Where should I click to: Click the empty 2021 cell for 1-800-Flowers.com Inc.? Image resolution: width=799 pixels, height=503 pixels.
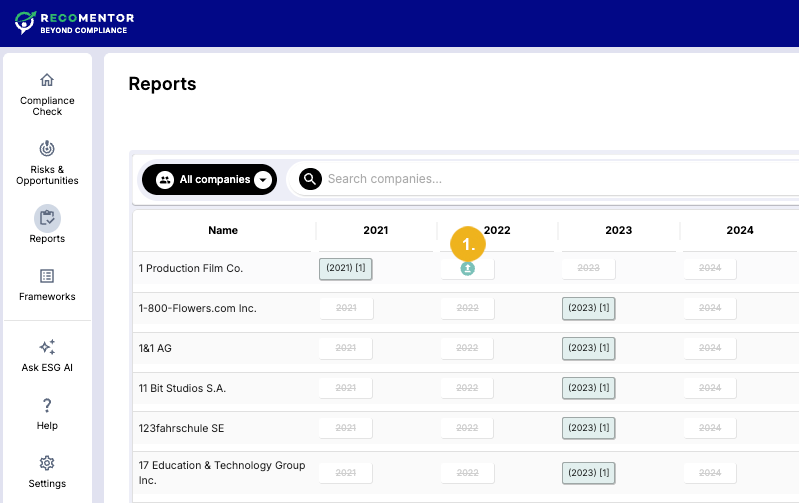[346, 308]
